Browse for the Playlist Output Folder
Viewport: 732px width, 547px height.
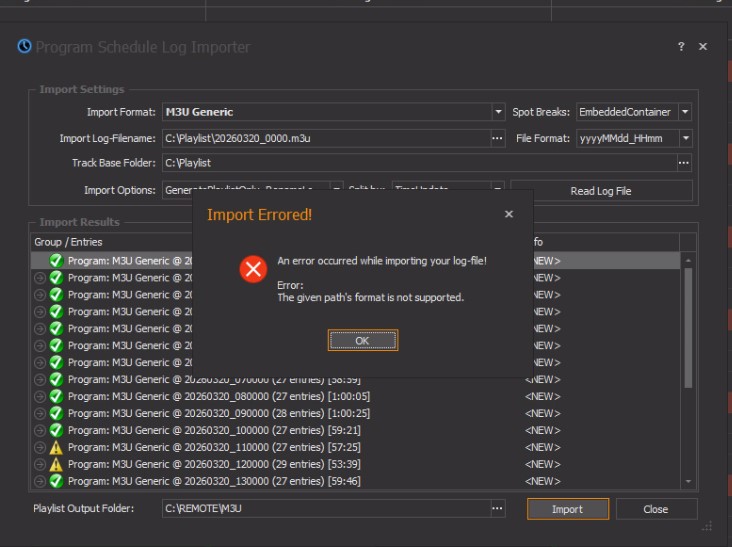point(498,509)
